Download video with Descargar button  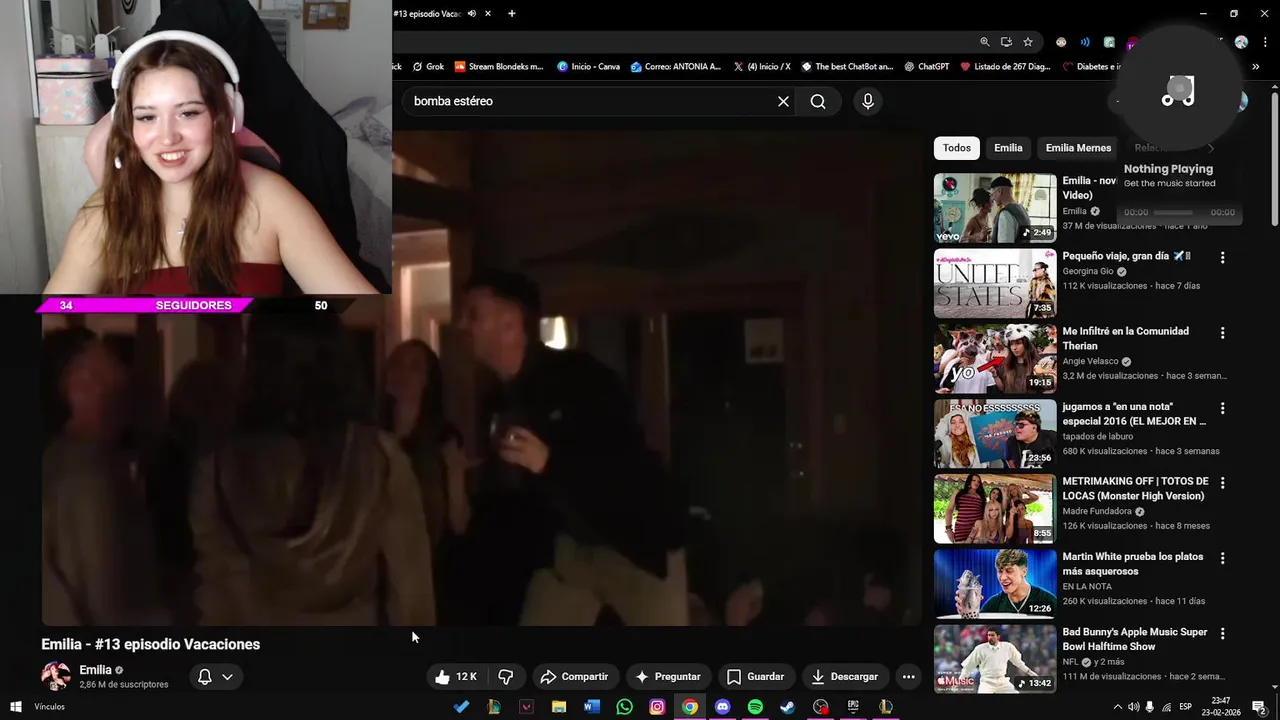tap(845, 677)
